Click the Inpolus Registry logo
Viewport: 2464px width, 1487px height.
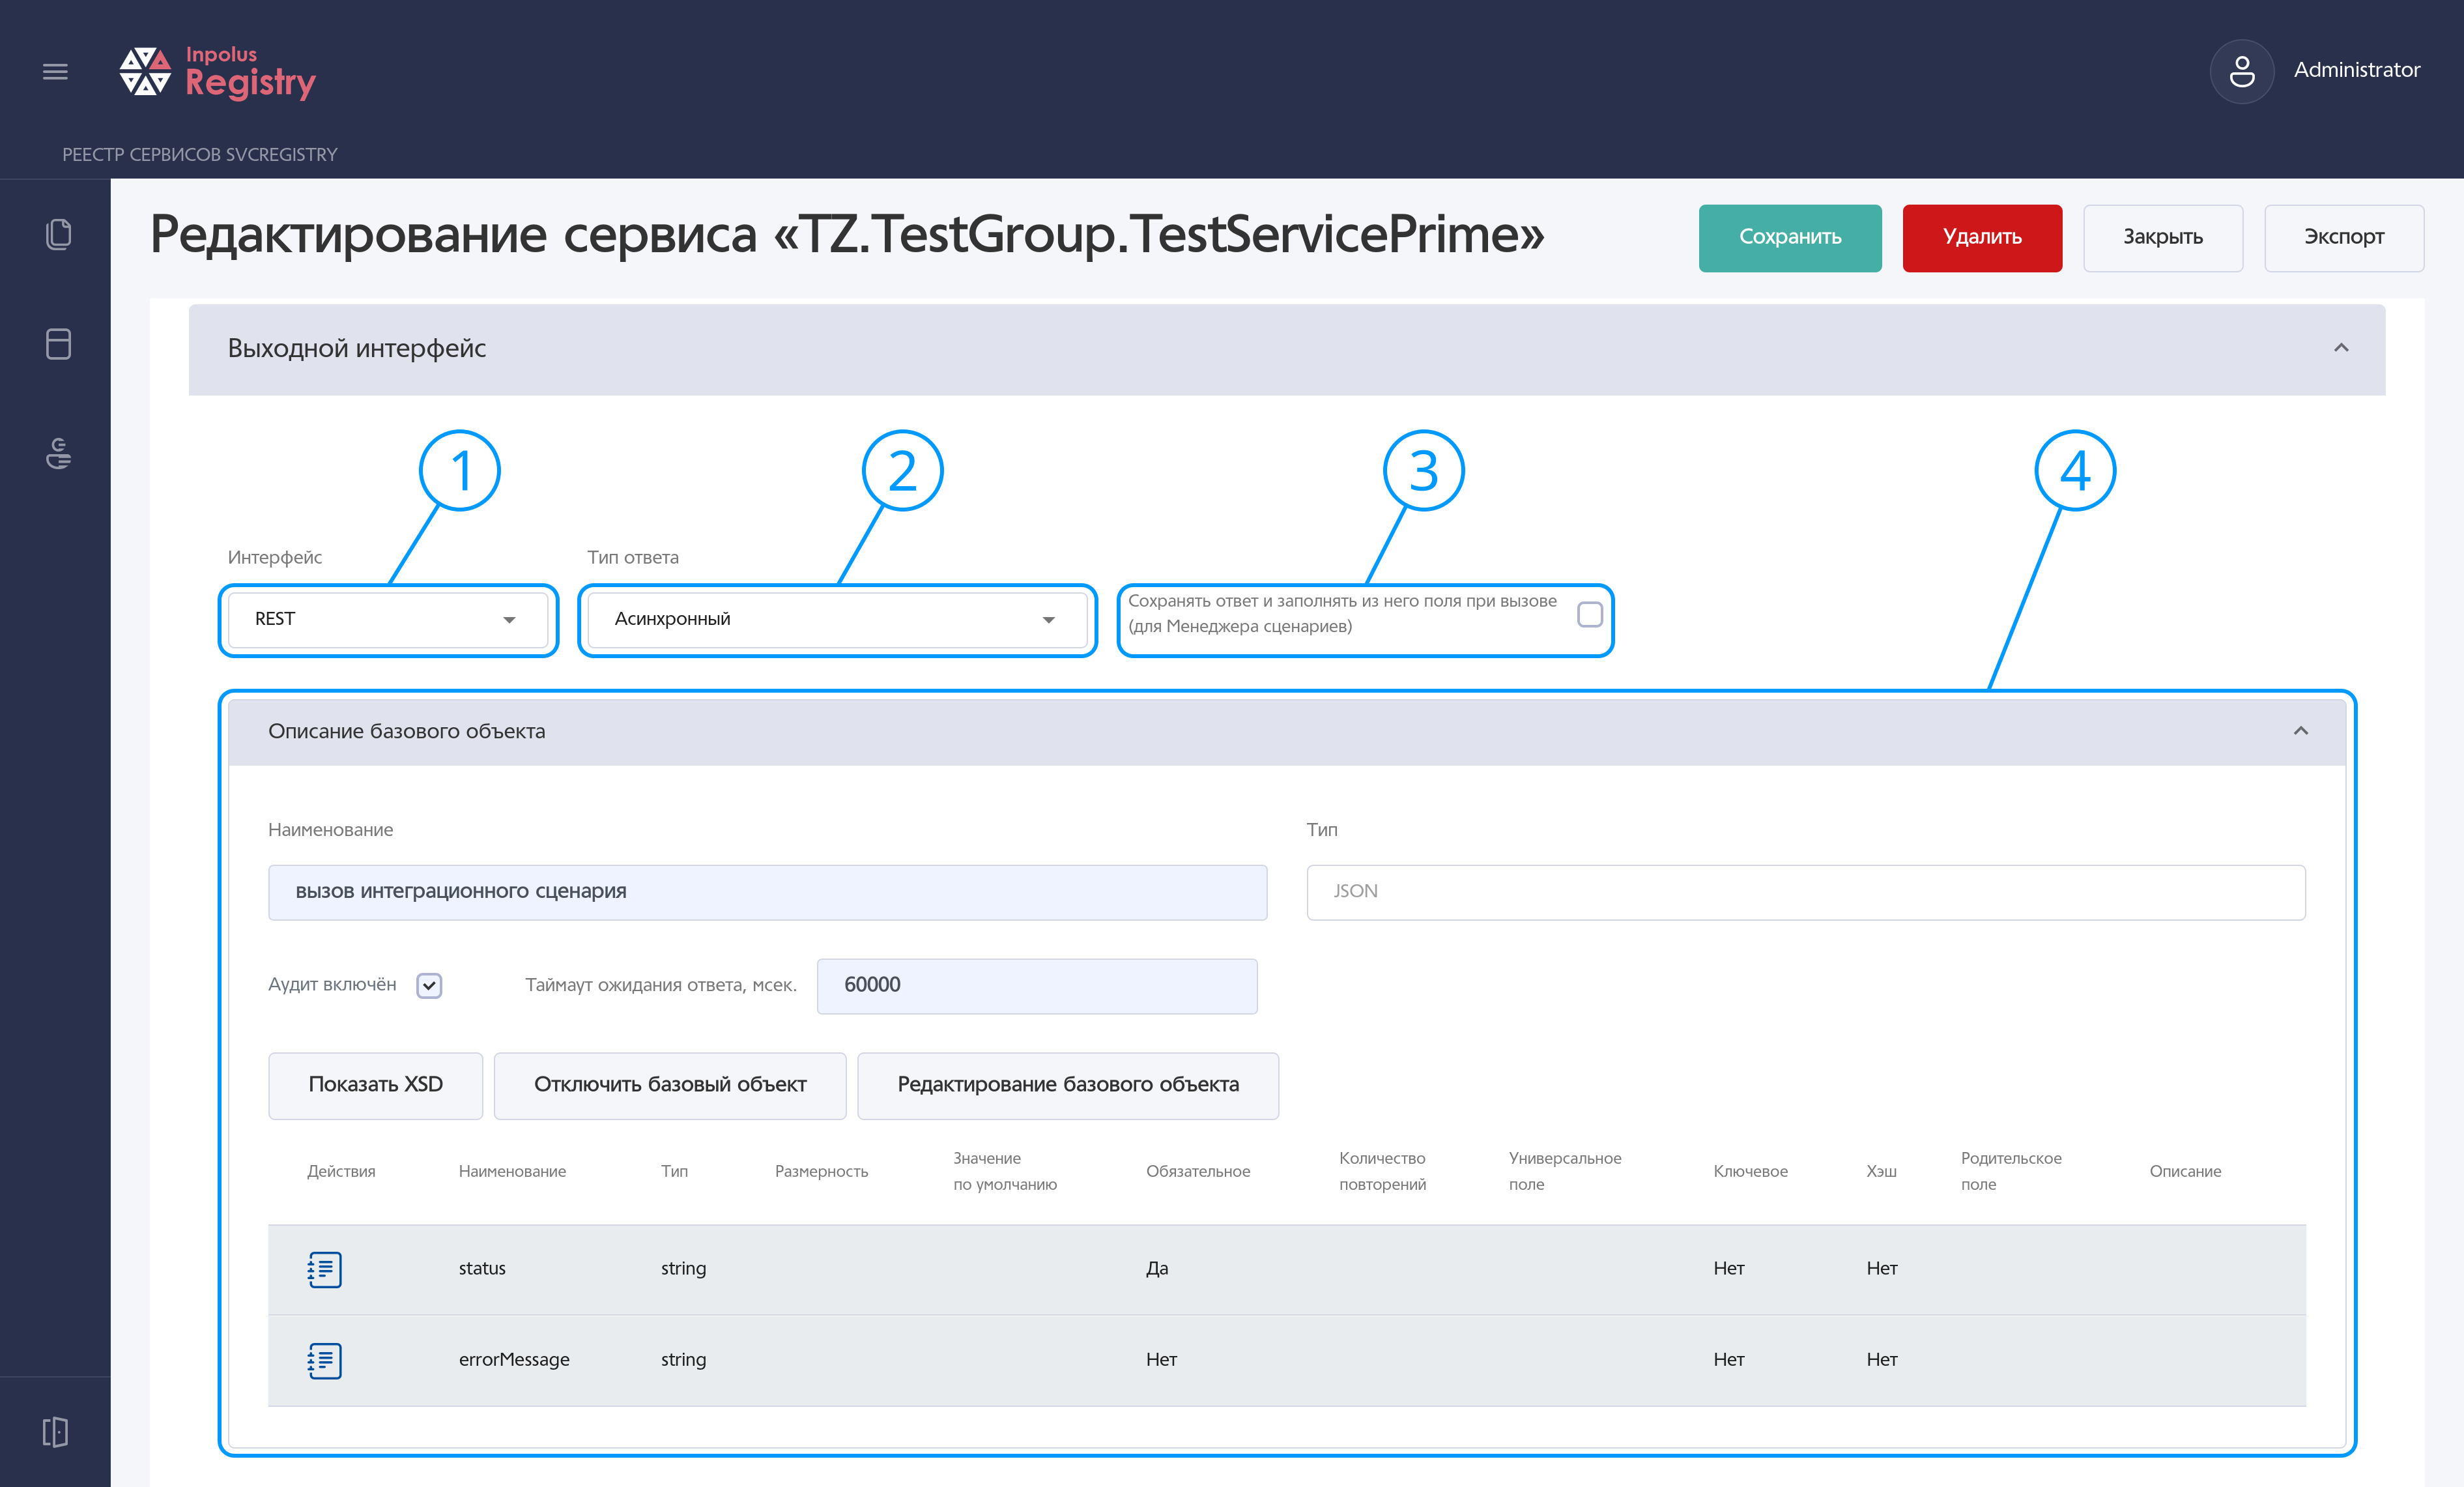217,72
